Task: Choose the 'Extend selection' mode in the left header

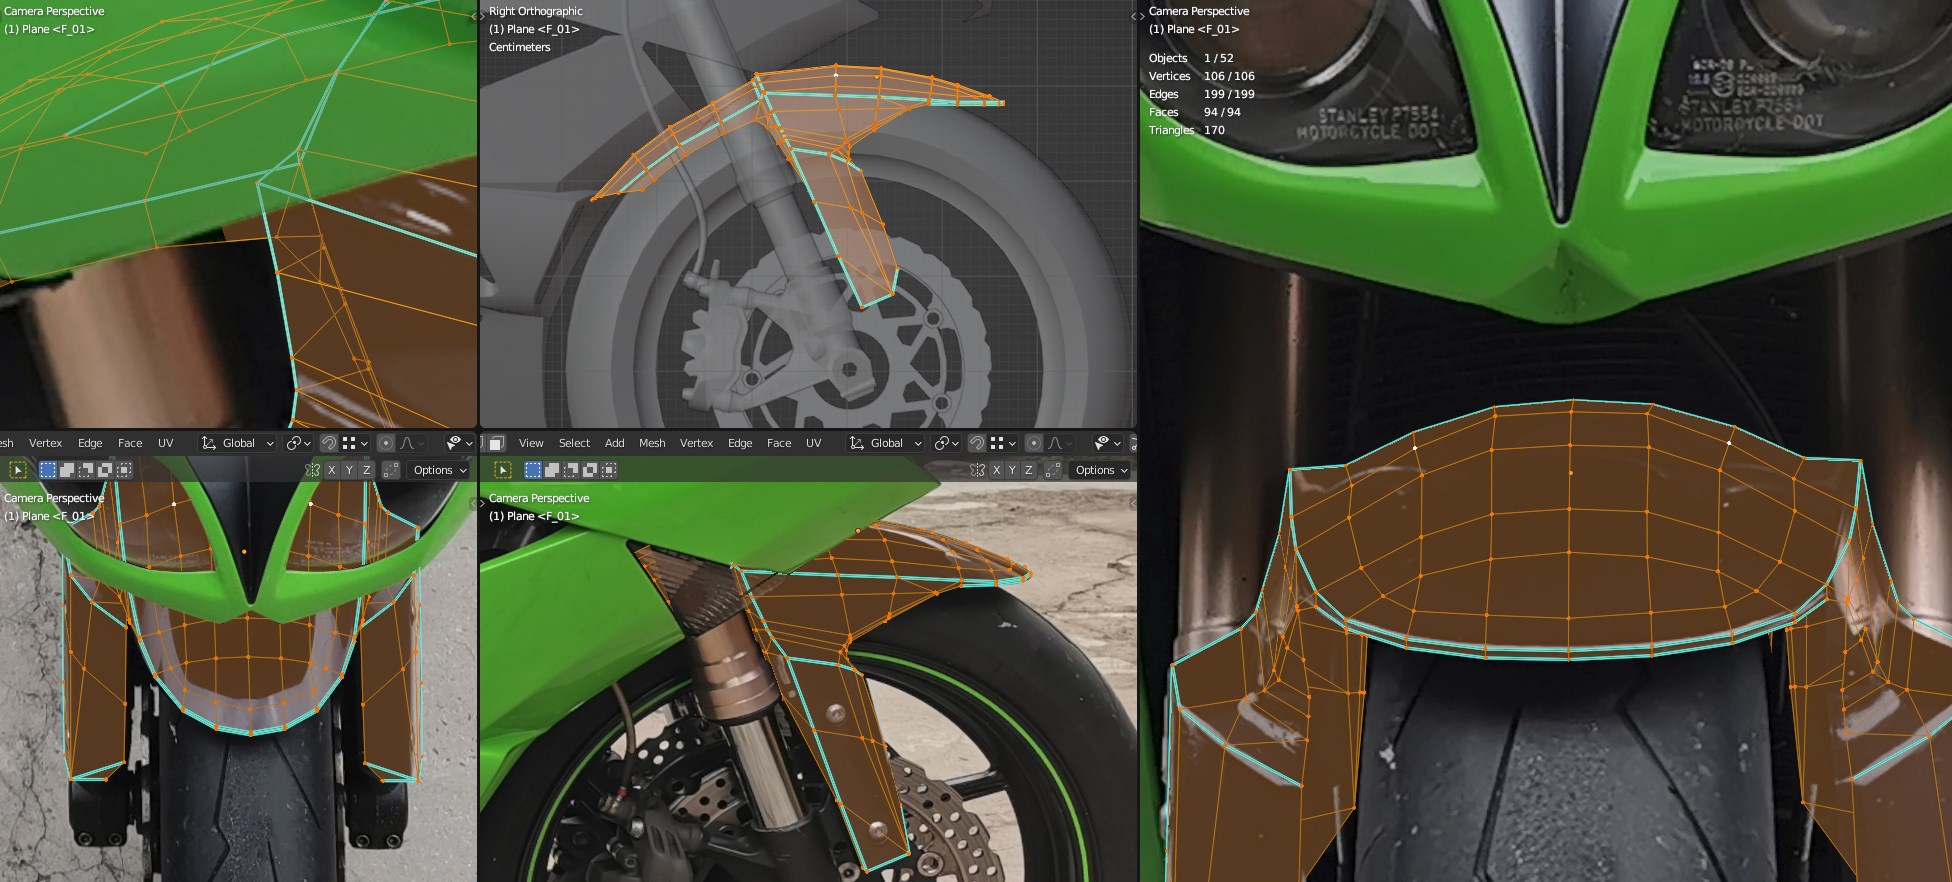Action: coord(66,469)
